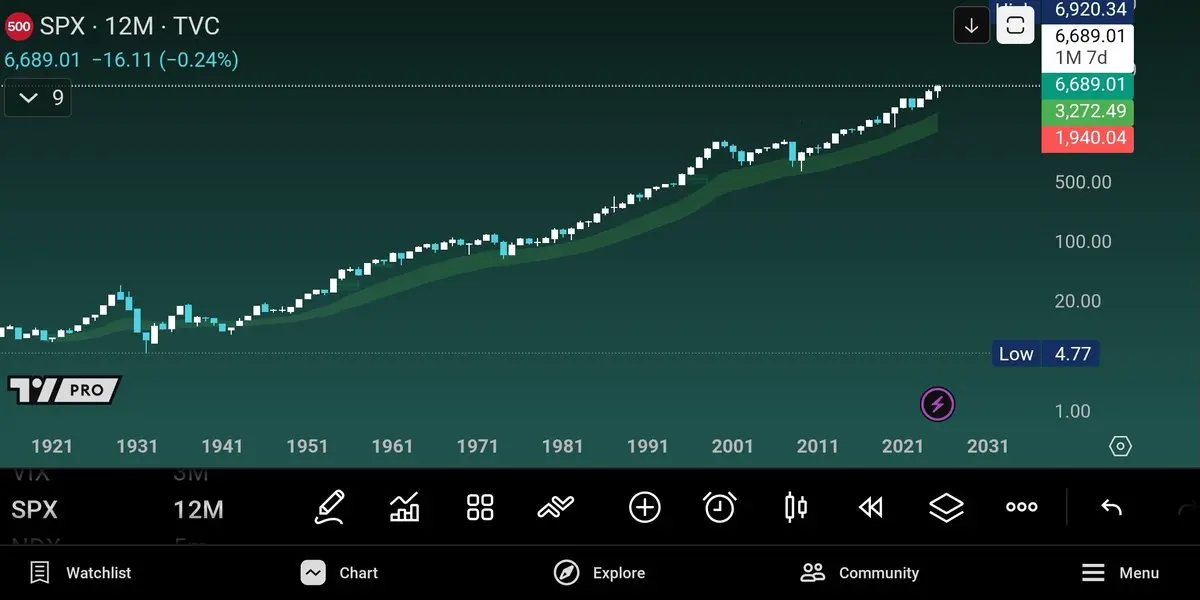Tap the add plus circle icon
Image resolution: width=1200 pixels, height=600 pixels.
[x=644, y=508]
